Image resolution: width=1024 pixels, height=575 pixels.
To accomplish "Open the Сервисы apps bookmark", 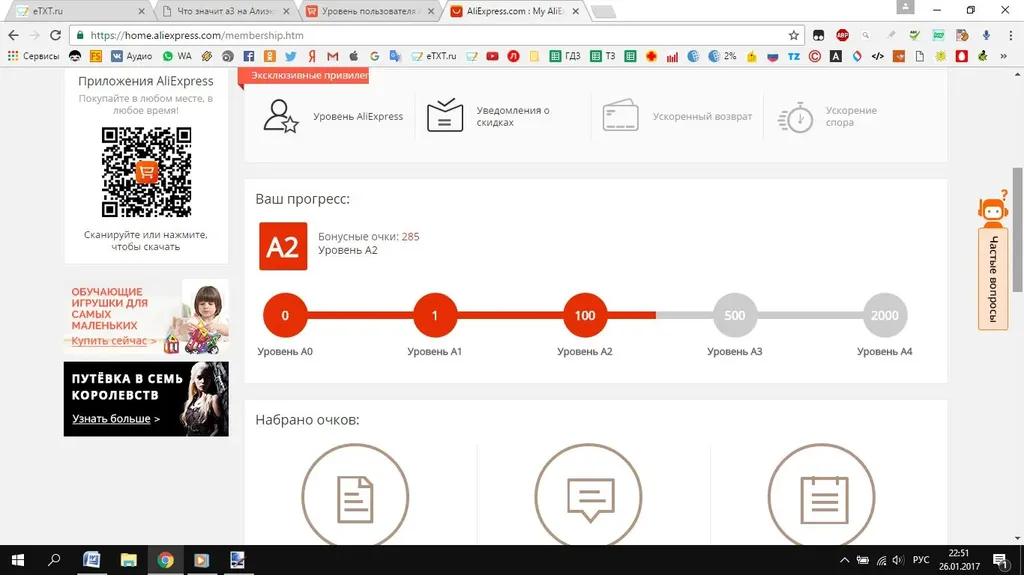I will [x=33, y=56].
